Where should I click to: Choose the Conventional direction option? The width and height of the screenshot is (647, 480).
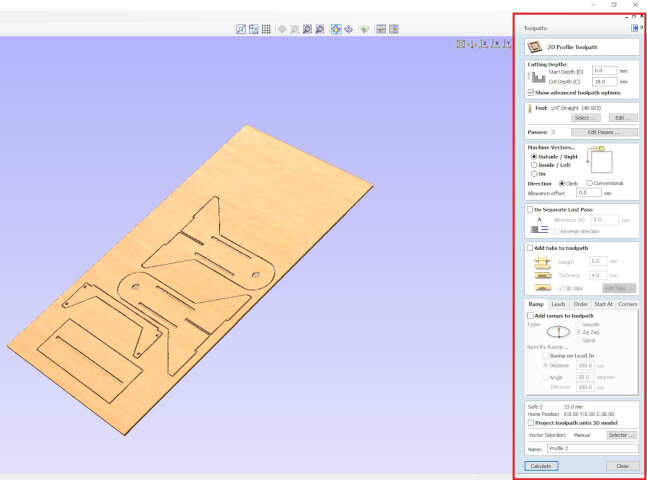[590, 183]
